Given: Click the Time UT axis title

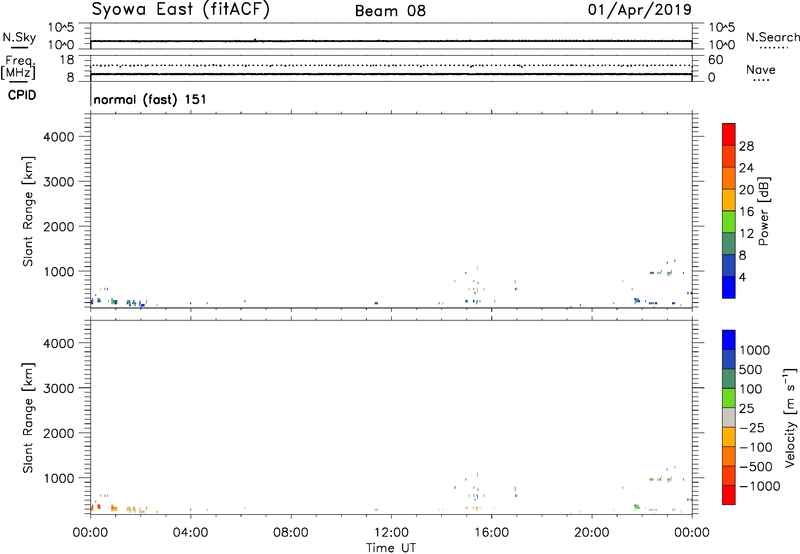Looking at the screenshot, I should 391,546.
